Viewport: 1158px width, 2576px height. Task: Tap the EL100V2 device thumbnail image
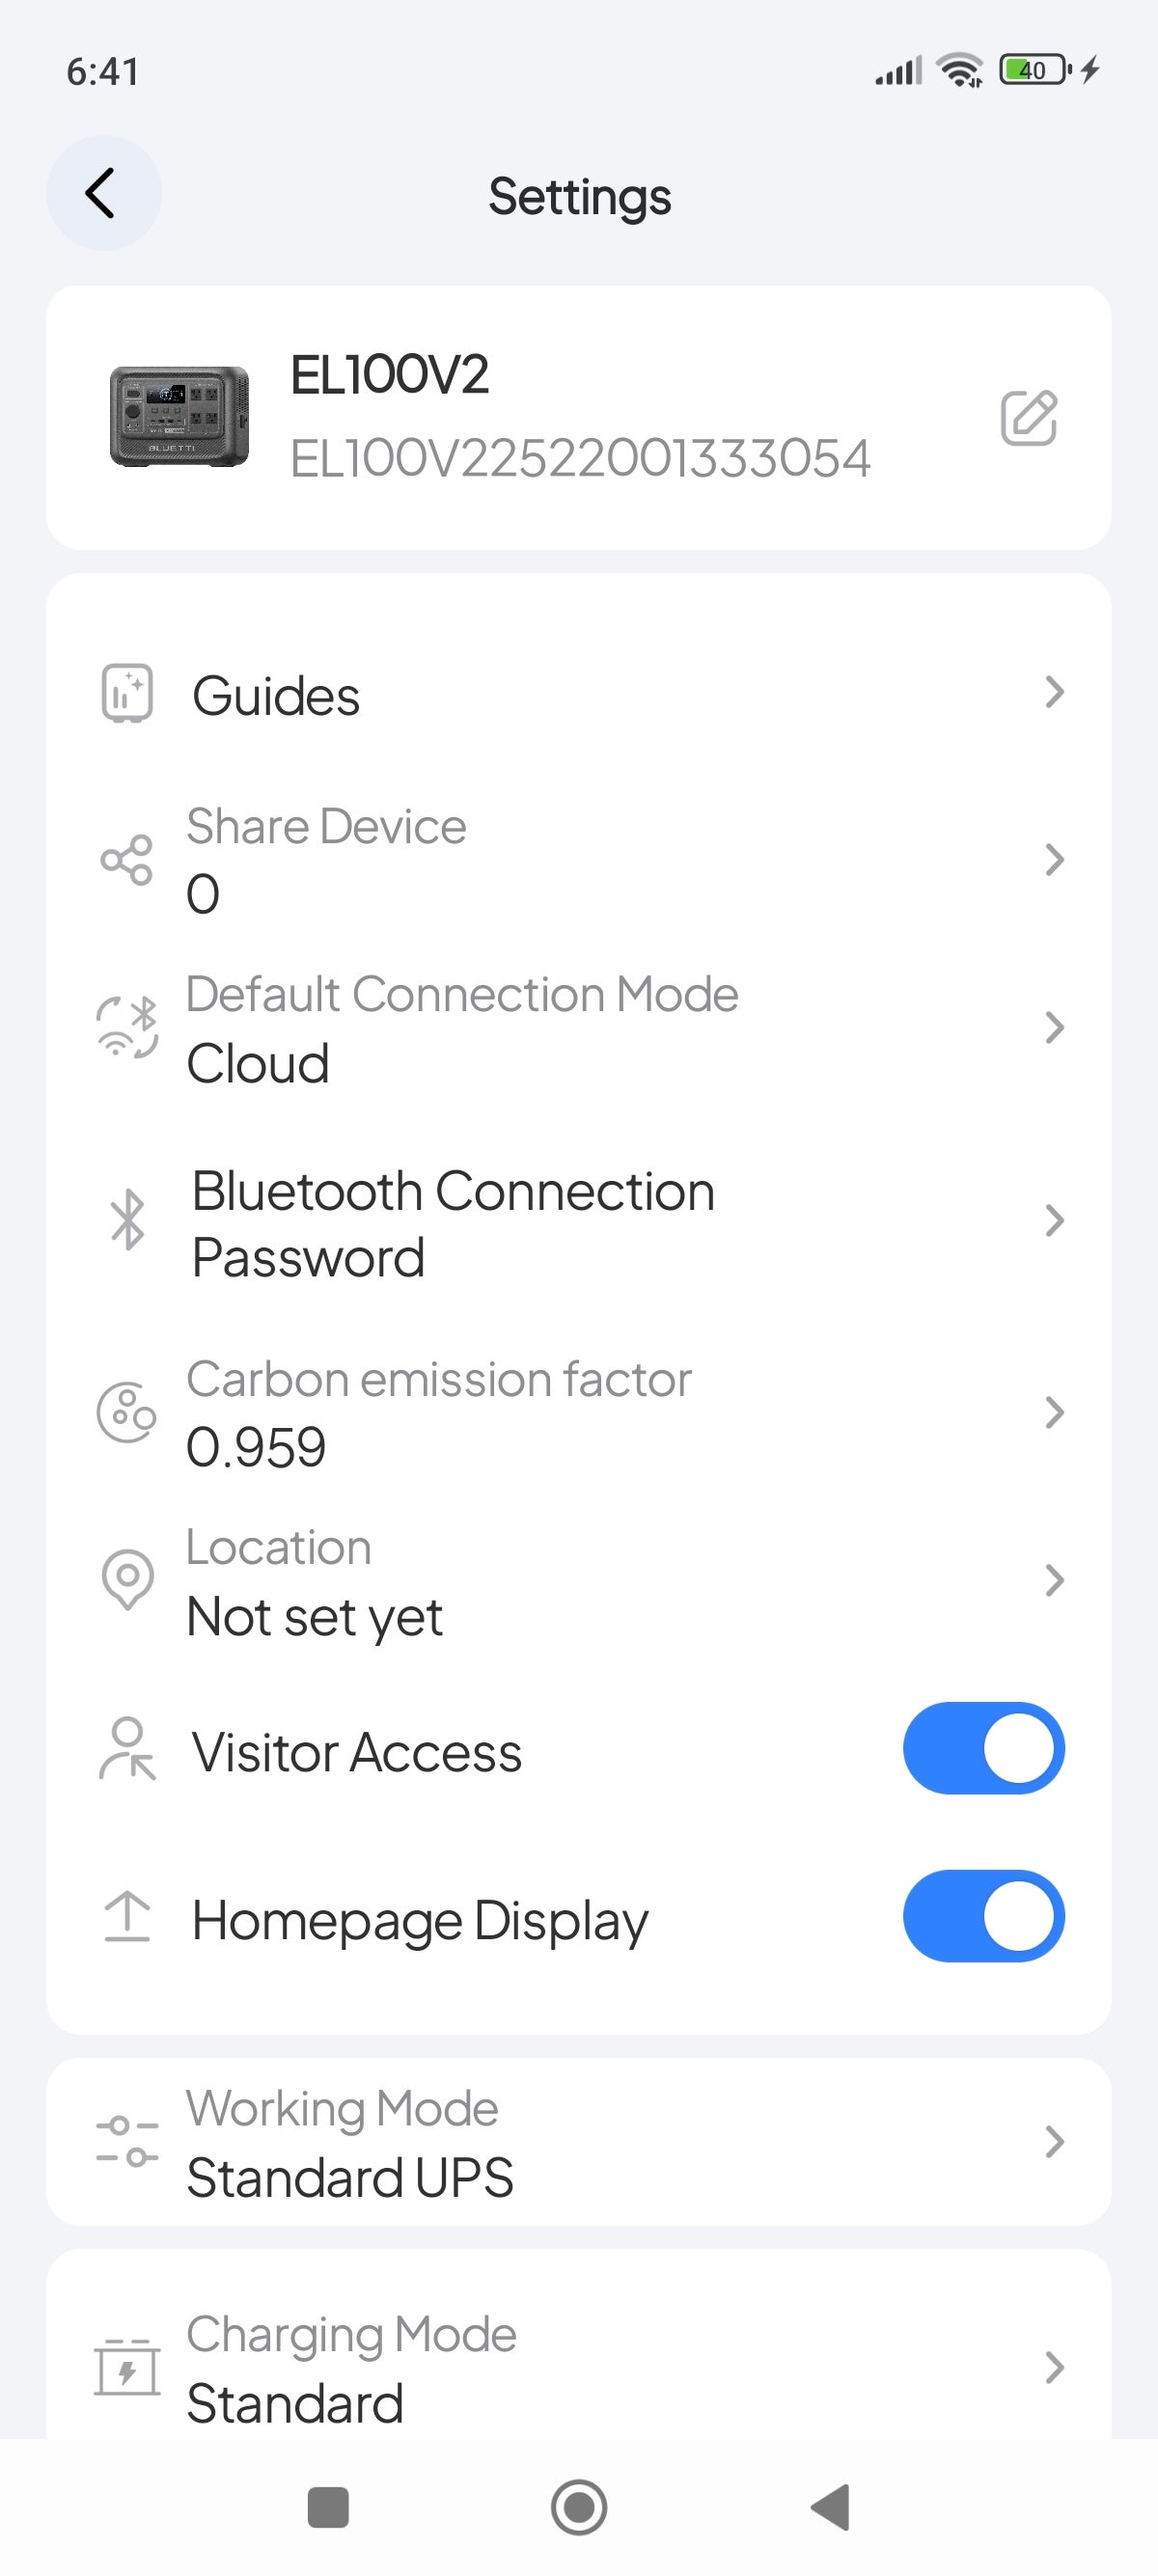[179, 416]
